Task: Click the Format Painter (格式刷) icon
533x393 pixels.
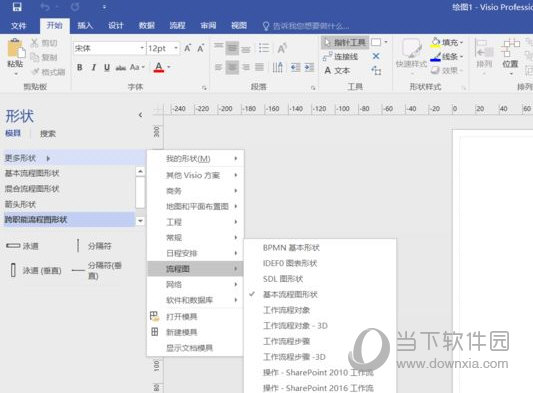Action: click(x=35, y=71)
